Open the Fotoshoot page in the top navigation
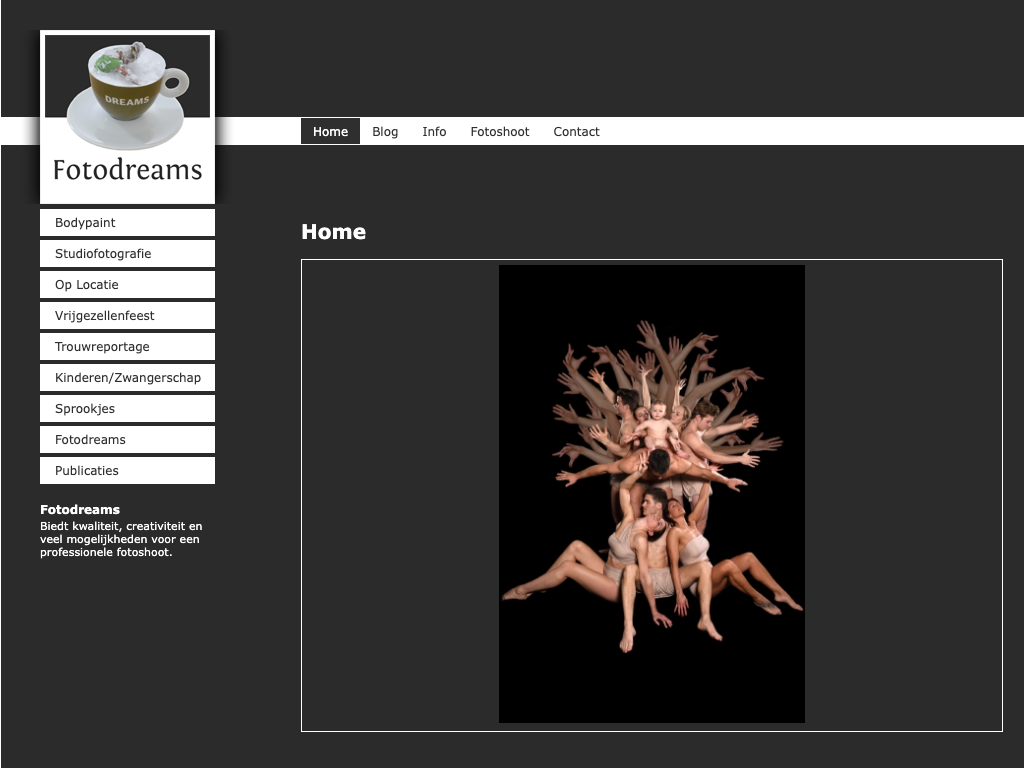 coord(500,131)
